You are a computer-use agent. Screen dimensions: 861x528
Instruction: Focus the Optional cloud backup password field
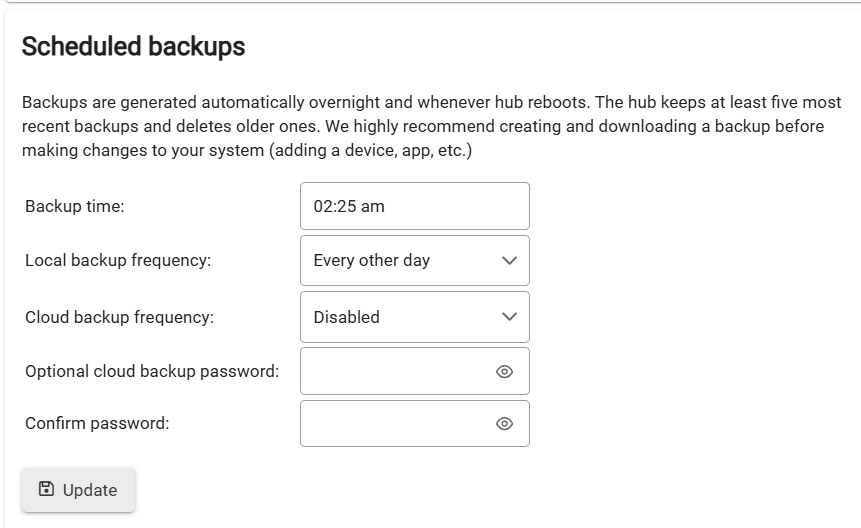pos(396,371)
